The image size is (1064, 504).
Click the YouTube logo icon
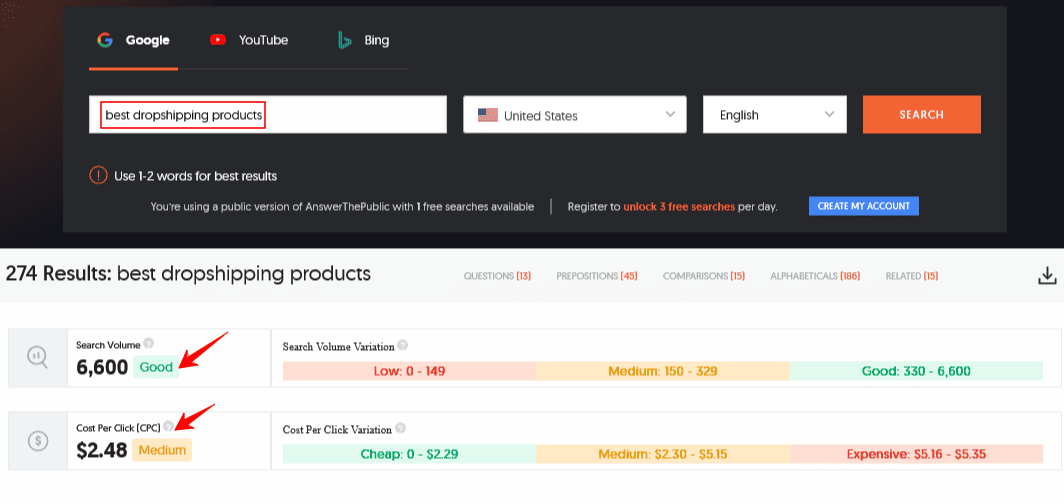point(218,40)
